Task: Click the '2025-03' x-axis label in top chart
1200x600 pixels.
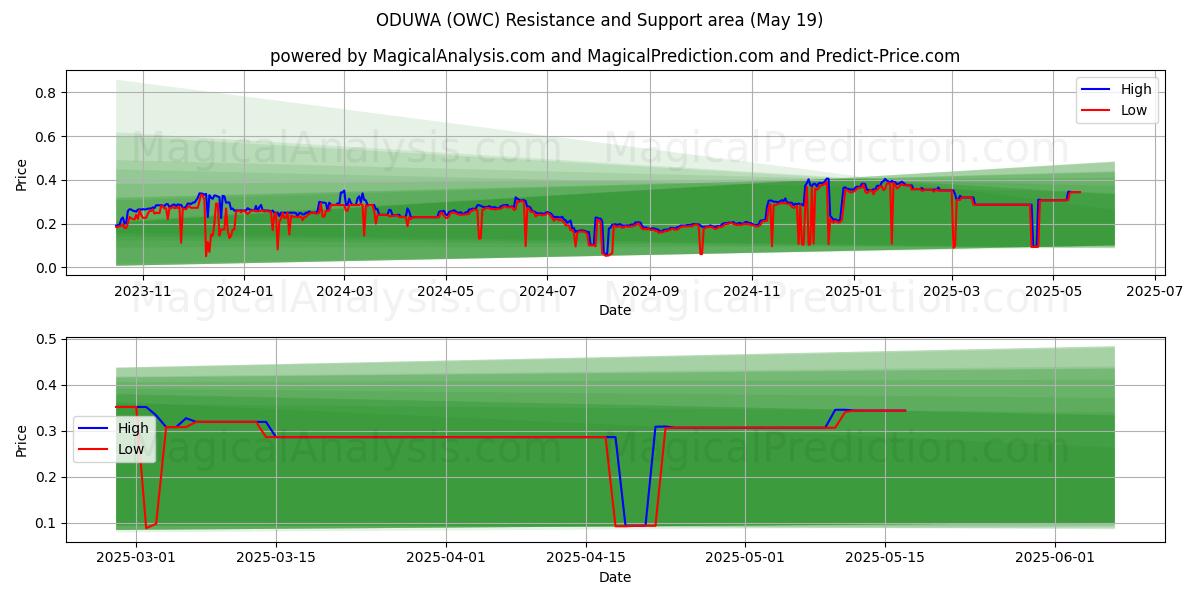Action: click(x=951, y=290)
